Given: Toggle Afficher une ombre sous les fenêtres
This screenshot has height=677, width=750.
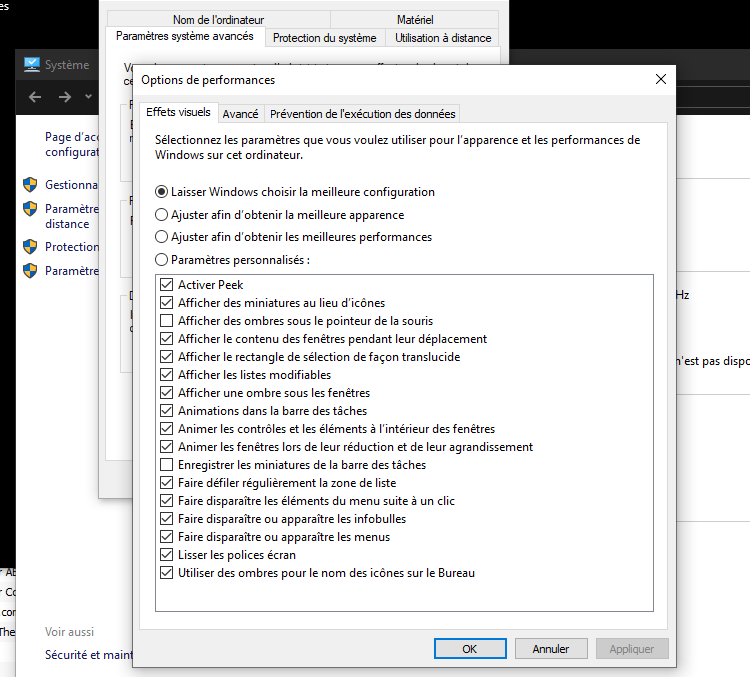Looking at the screenshot, I should [166, 393].
